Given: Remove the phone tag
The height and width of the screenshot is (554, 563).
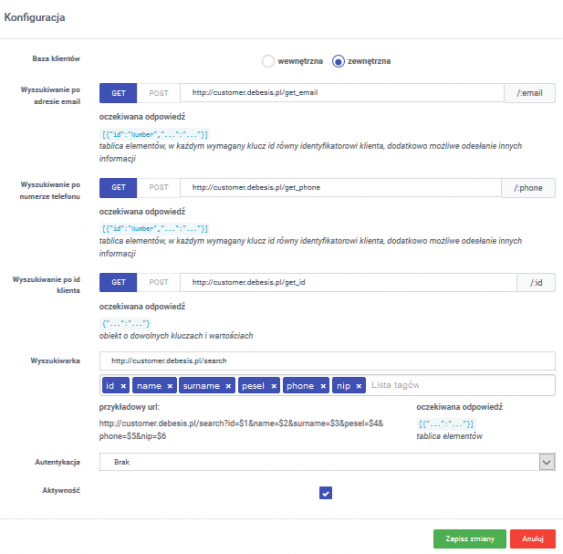Looking at the screenshot, I should coord(323,386).
